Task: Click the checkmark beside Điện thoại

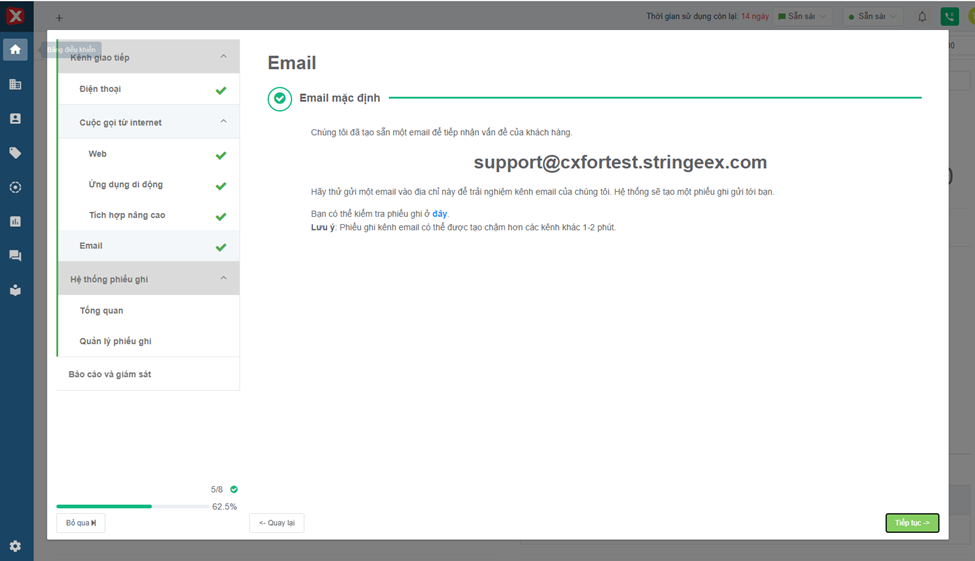Action: pyautogui.click(x=221, y=90)
